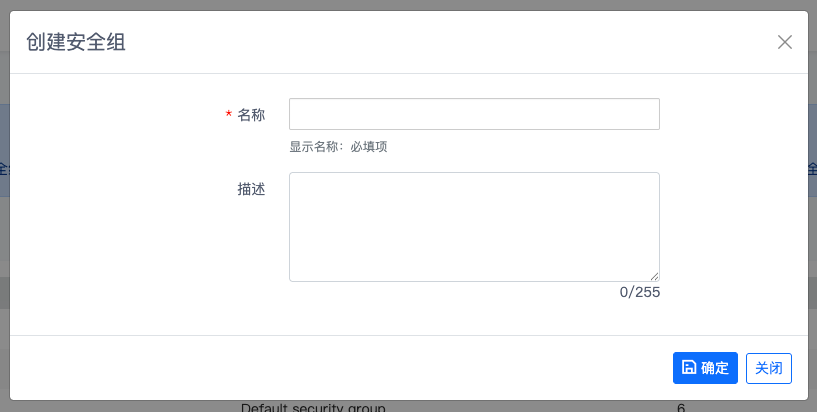The width and height of the screenshot is (817, 412).
Task: Grab the description textarea resize handle
Action: click(654, 276)
